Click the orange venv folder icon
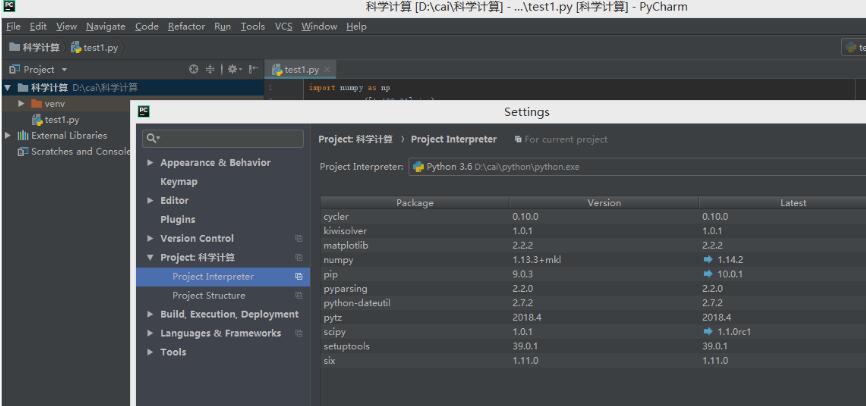866x406 pixels. [36, 104]
